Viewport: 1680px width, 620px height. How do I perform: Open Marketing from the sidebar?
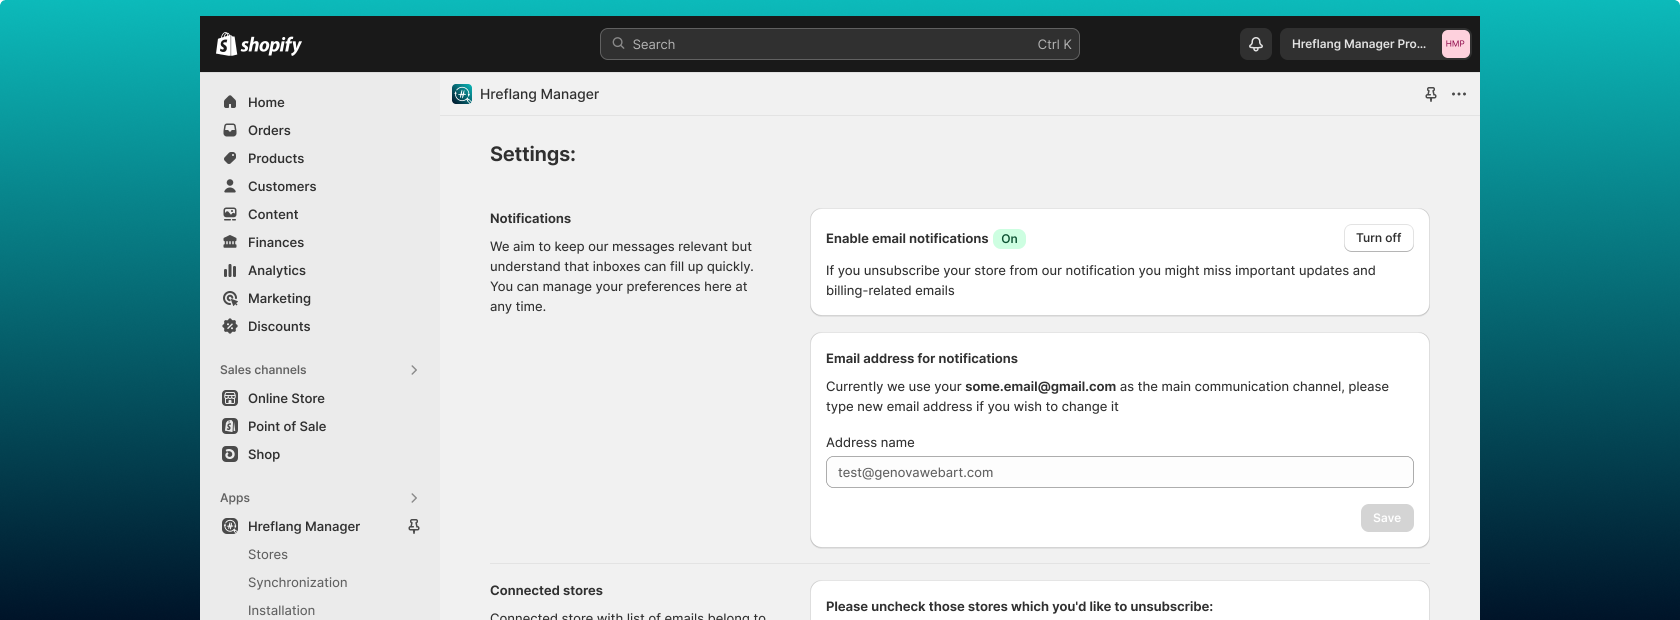(279, 298)
